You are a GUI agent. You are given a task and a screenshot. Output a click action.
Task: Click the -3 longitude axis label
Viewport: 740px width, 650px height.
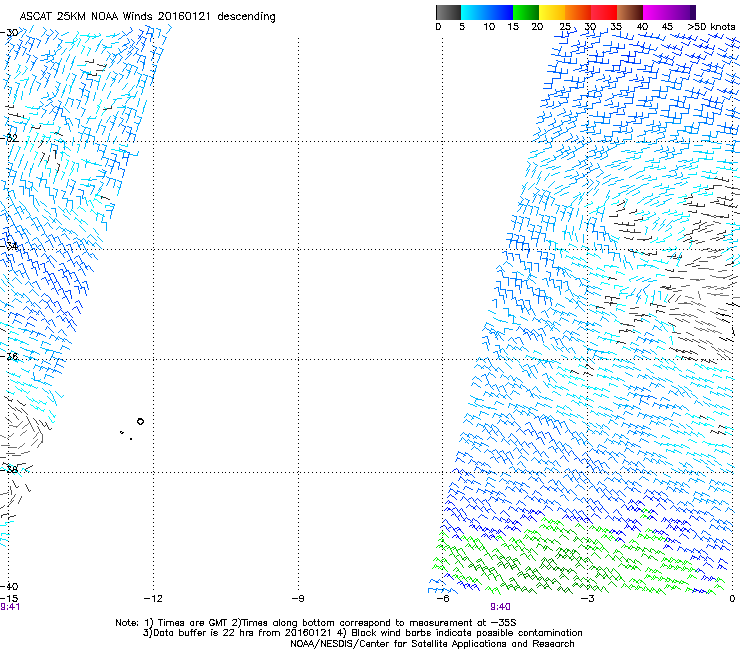[587, 598]
